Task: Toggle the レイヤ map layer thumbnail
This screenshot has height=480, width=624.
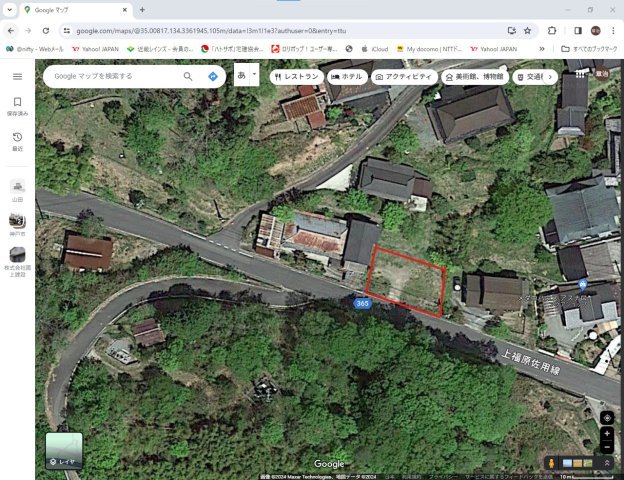Action: 64,449
